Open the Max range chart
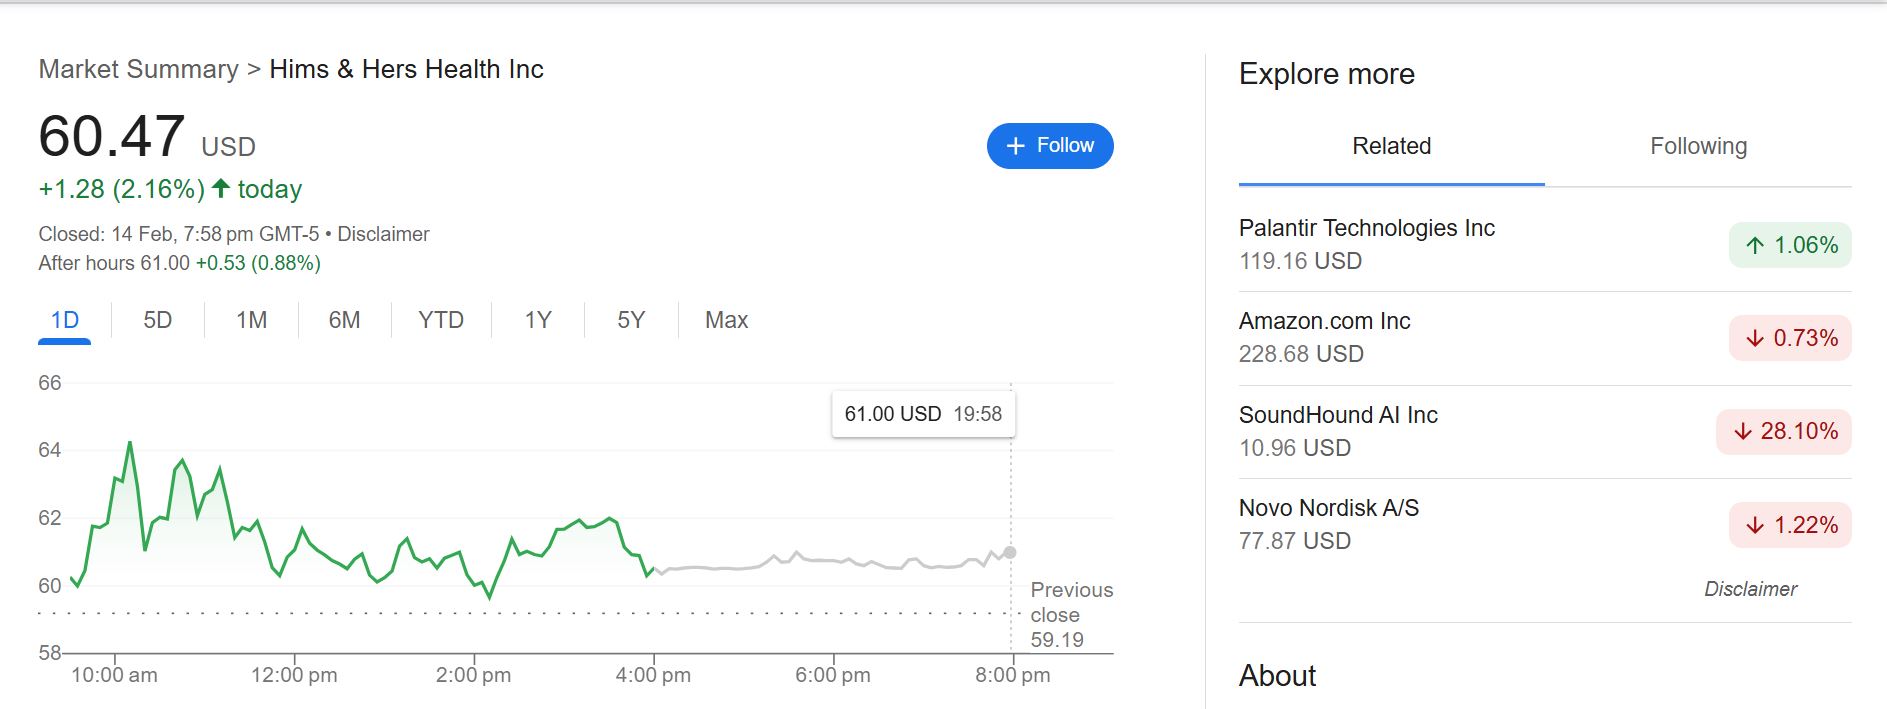Viewport: 1887px width, 709px height. click(726, 320)
